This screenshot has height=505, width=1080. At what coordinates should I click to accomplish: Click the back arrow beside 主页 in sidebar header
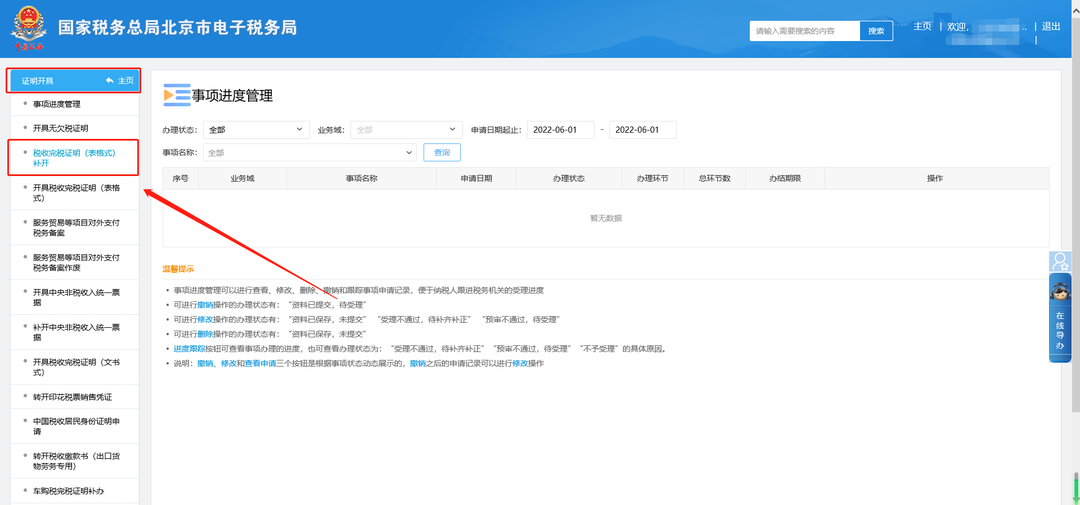(x=110, y=81)
